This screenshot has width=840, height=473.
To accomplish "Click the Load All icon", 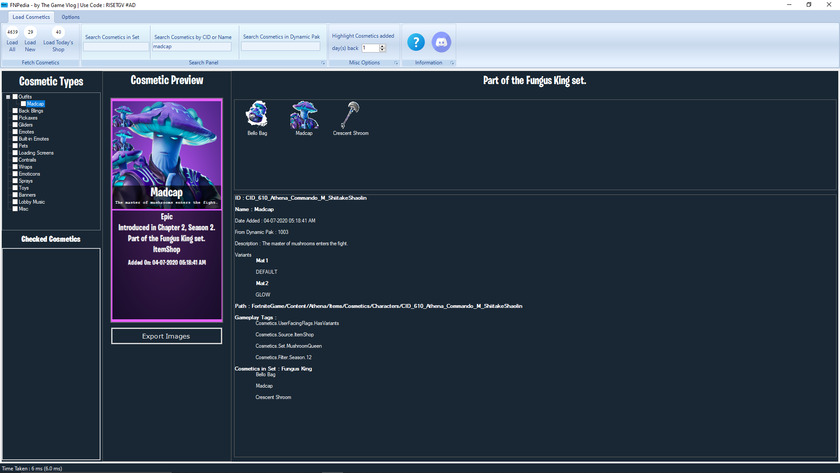I will [13, 33].
